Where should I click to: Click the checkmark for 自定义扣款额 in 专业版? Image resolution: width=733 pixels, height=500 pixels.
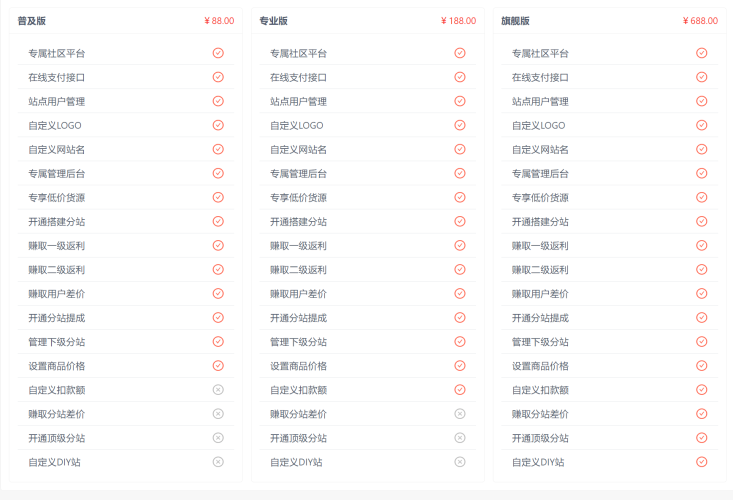point(460,390)
